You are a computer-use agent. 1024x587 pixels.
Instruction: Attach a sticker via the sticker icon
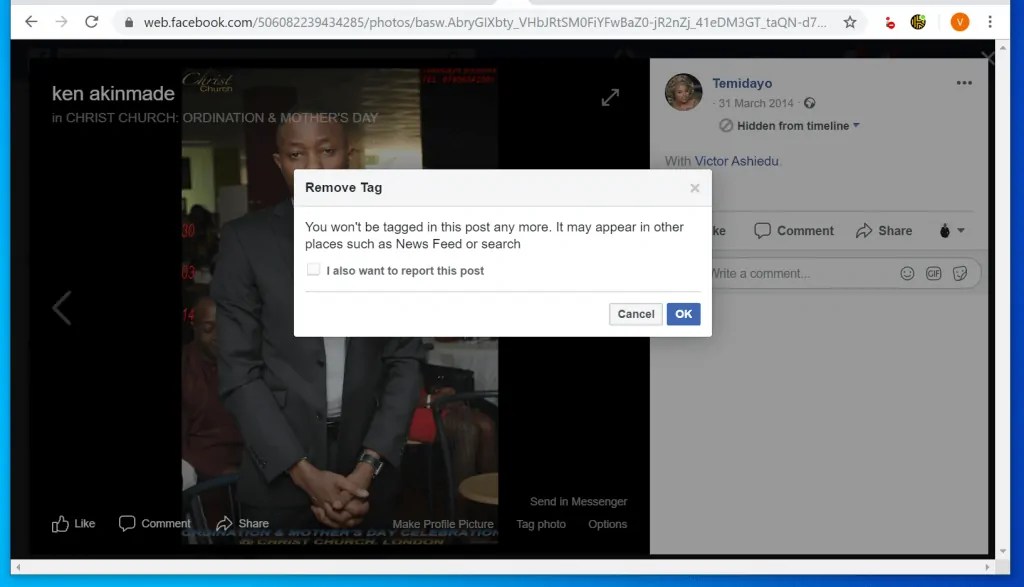[x=961, y=273]
